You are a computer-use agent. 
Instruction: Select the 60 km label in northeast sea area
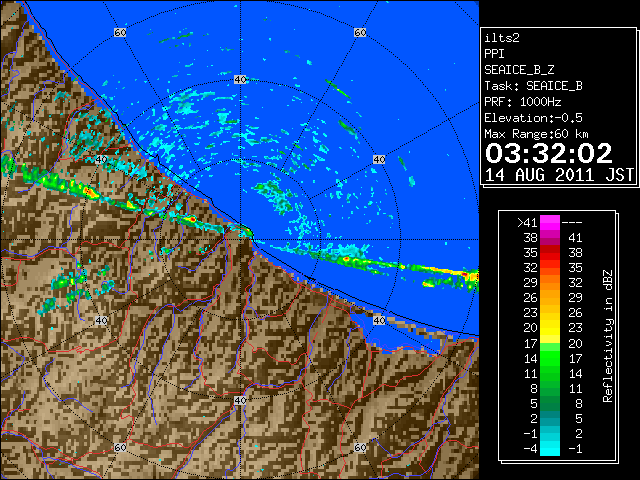click(360, 32)
